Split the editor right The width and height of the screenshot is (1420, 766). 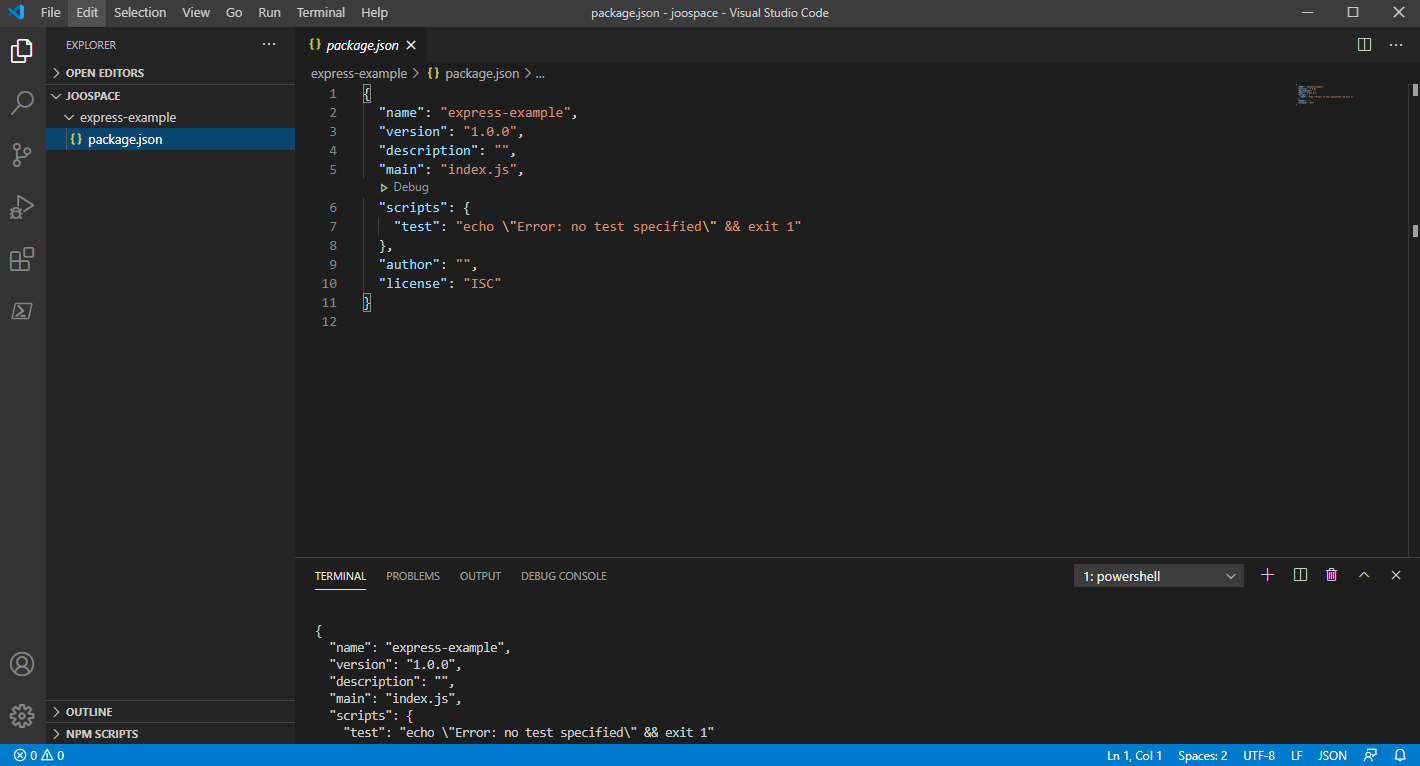click(1364, 45)
